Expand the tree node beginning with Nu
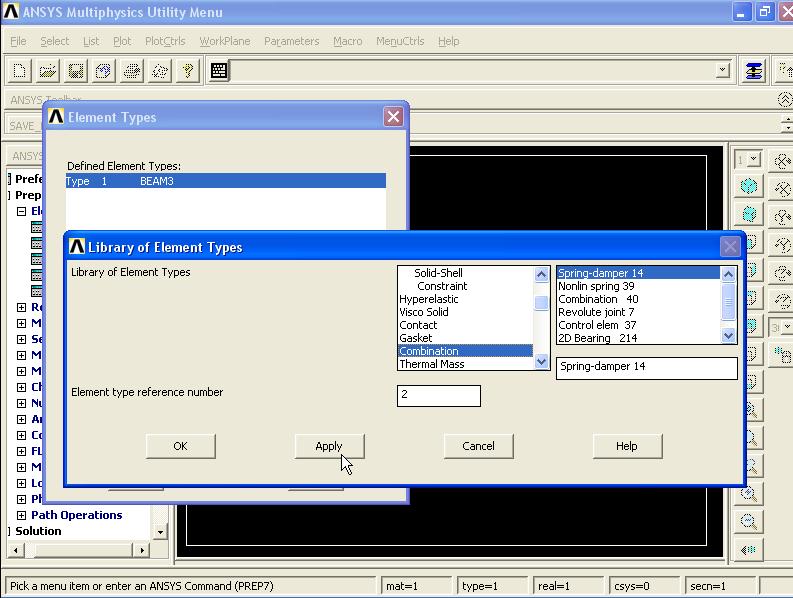Screen dimensions: 793x598 pyautogui.click(x=21, y=403)
